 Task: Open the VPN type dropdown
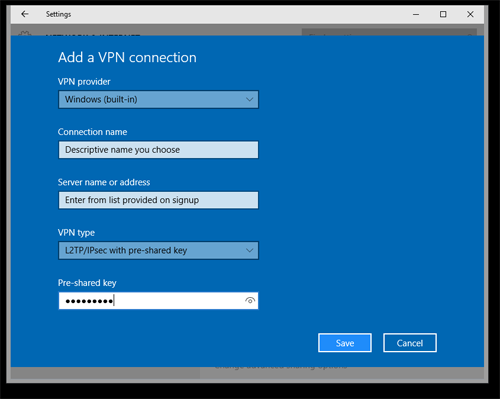tap(158, 250)
